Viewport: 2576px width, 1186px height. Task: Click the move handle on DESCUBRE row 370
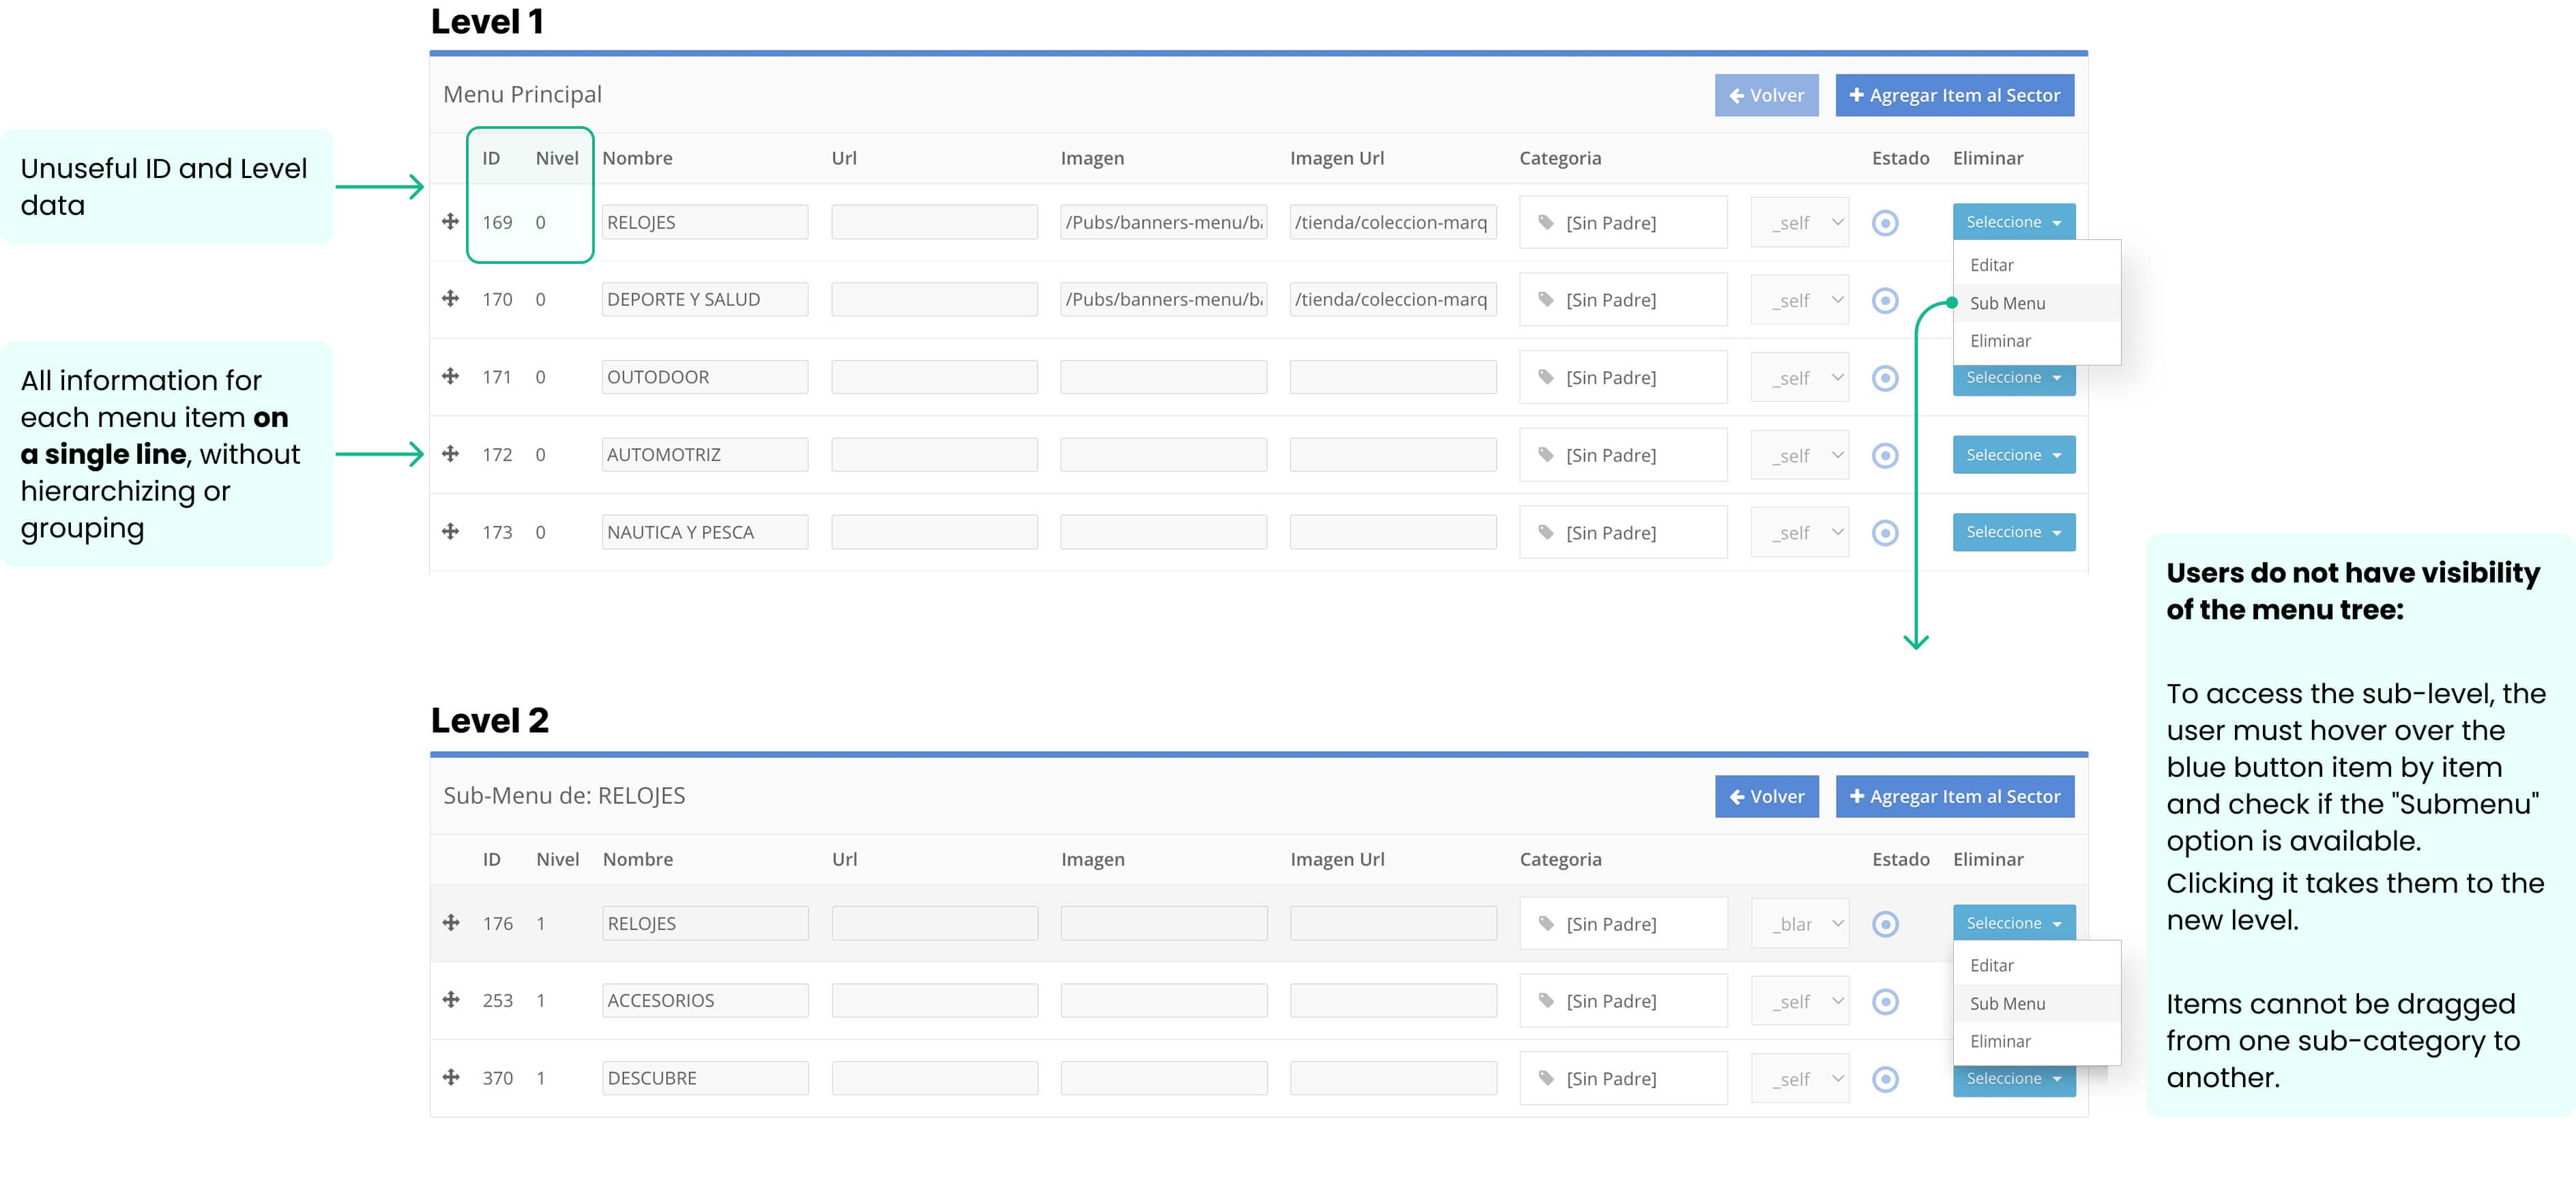(450, 1077)
